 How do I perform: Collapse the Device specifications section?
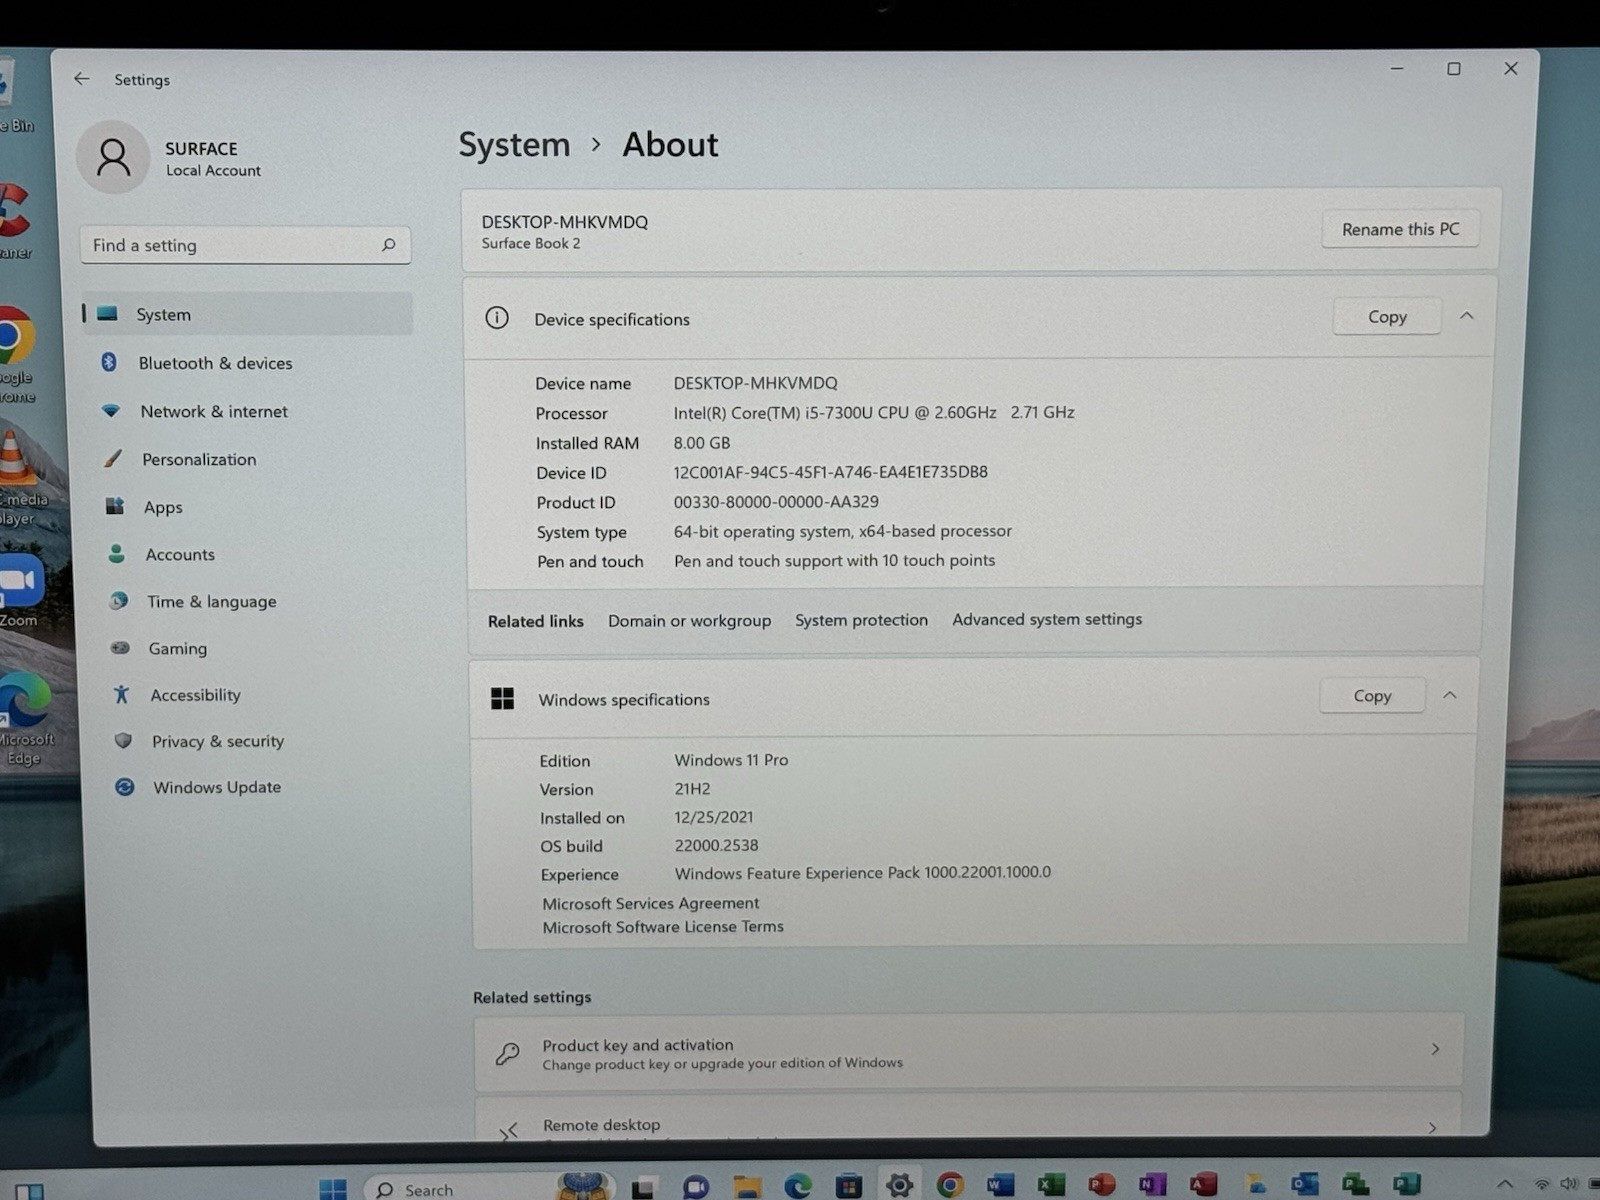coord(1466,316)
